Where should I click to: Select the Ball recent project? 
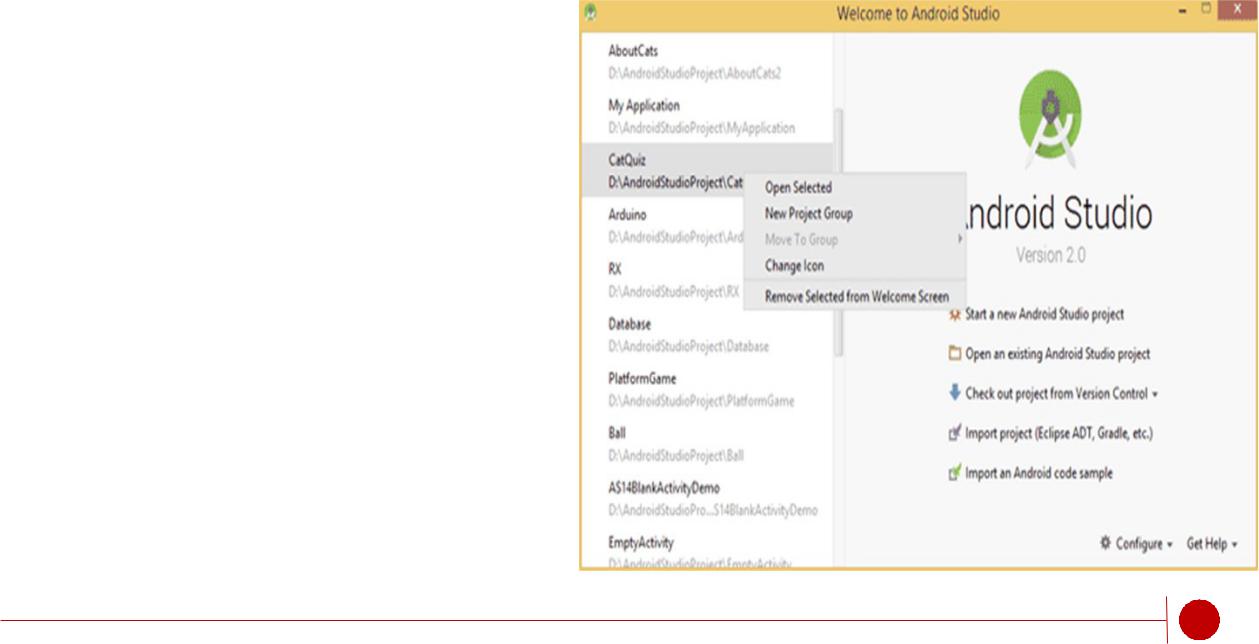706,444
